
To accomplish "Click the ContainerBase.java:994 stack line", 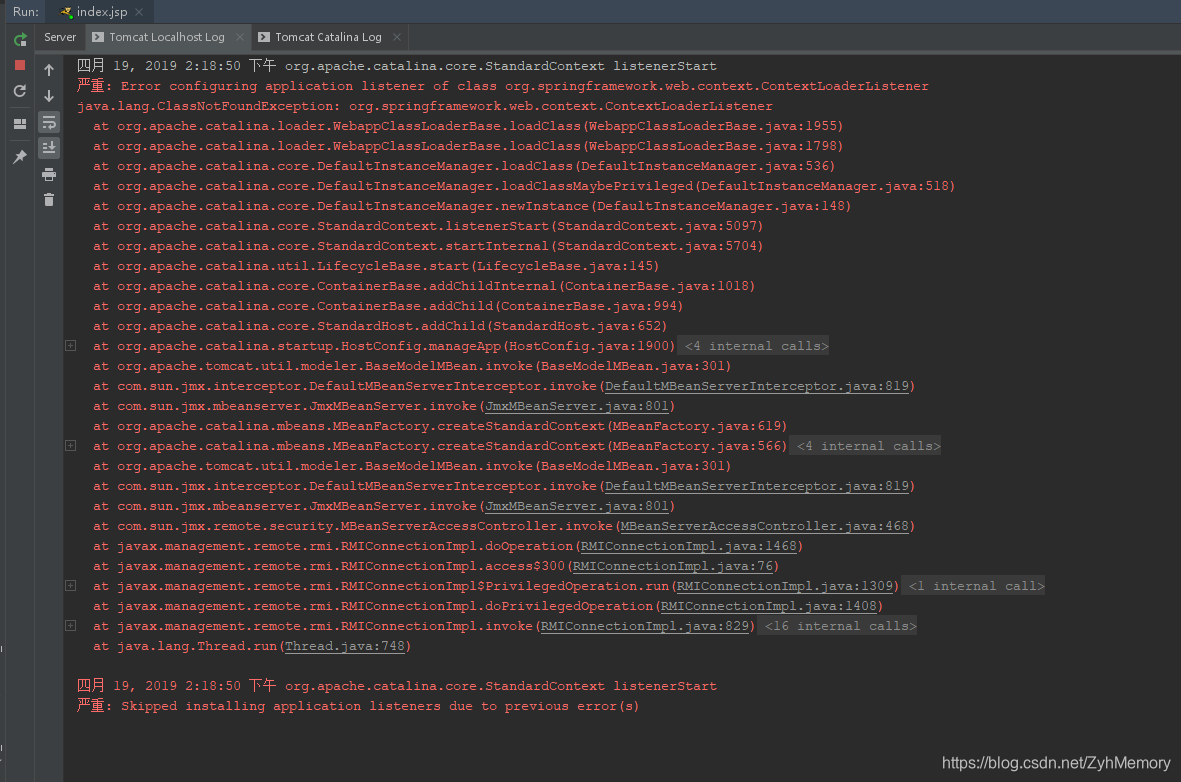I will [388, 306].
